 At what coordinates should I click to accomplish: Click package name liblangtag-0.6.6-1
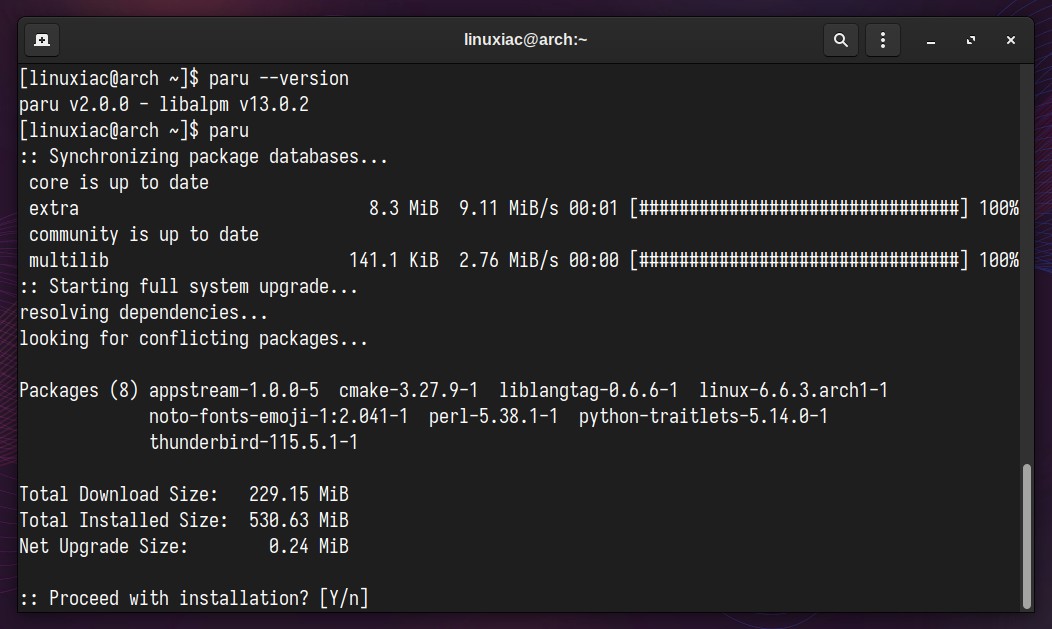(x=588, y=390)
